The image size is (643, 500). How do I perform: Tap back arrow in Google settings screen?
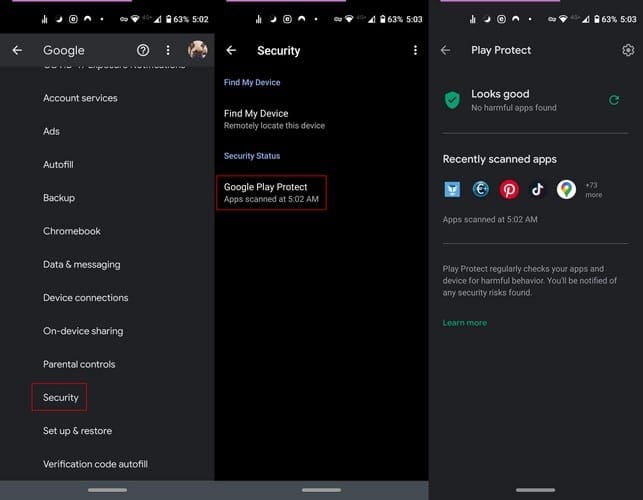pyautogui.click(x=17, y=50)
